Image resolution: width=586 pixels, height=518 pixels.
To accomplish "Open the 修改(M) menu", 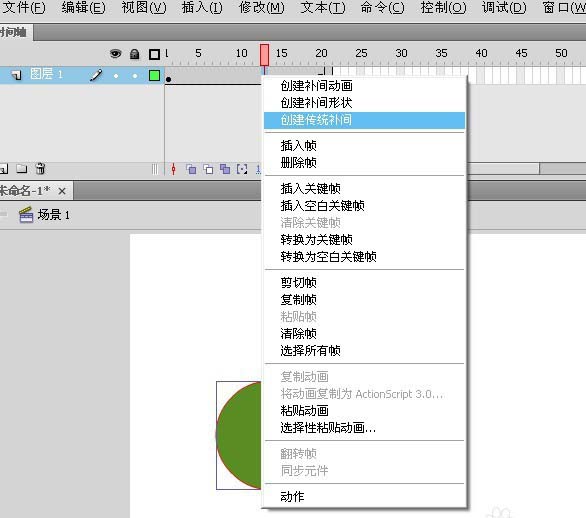I will [262, 7].
